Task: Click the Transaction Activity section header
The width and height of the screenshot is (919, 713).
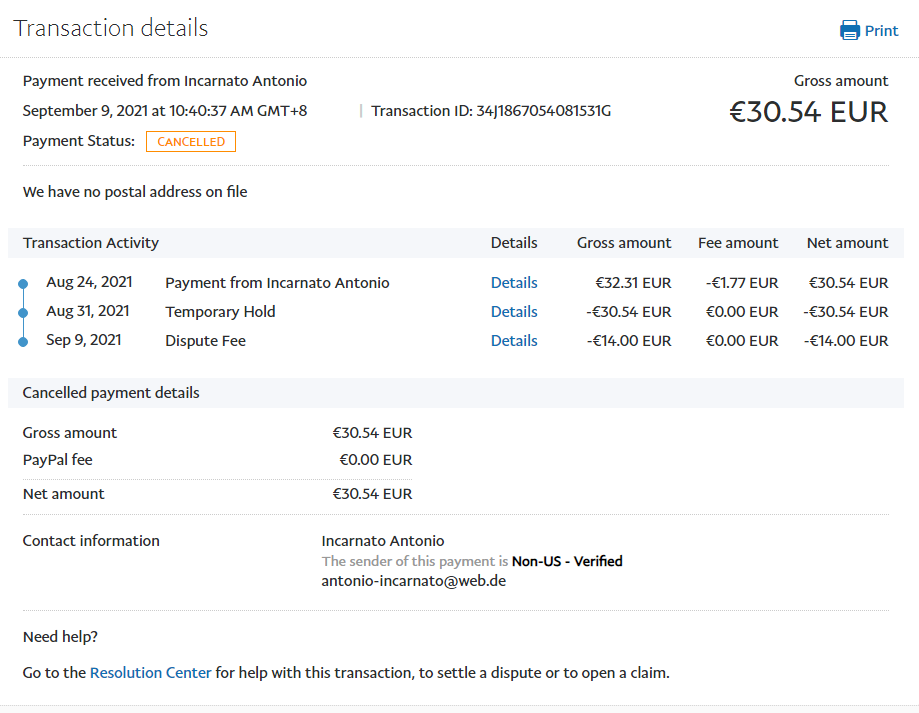Action: click(91, 243)
